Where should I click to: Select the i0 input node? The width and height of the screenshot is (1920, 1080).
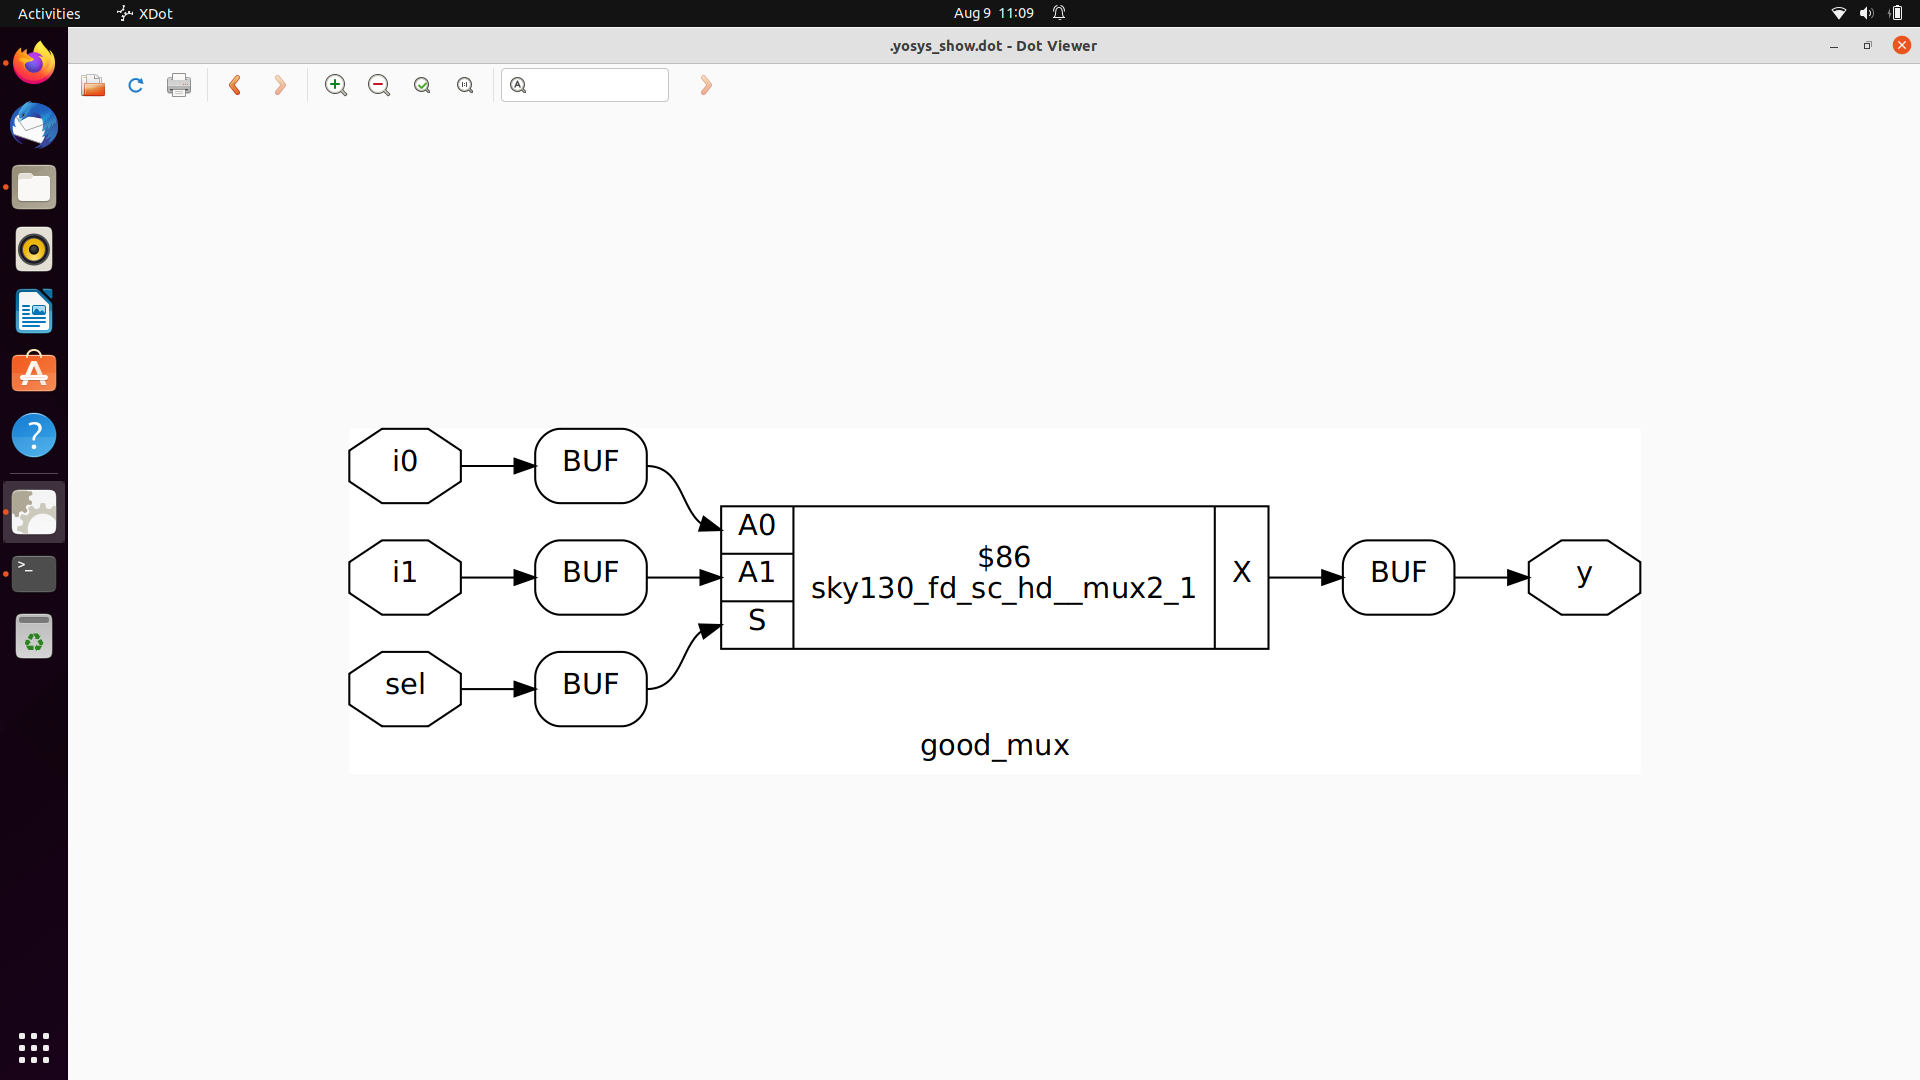[404, 461]
